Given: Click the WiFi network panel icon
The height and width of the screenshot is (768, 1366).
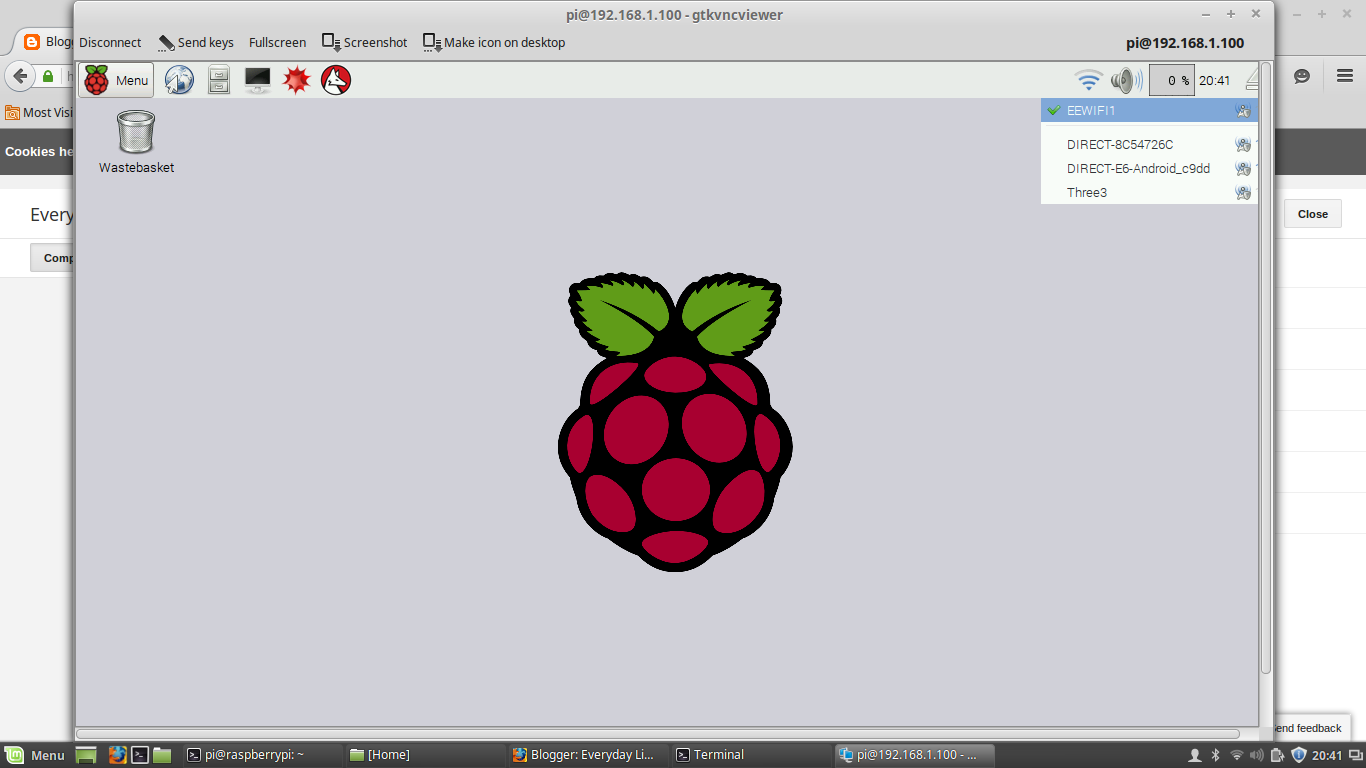Looking at the screenshot, I should (1088, 80).
